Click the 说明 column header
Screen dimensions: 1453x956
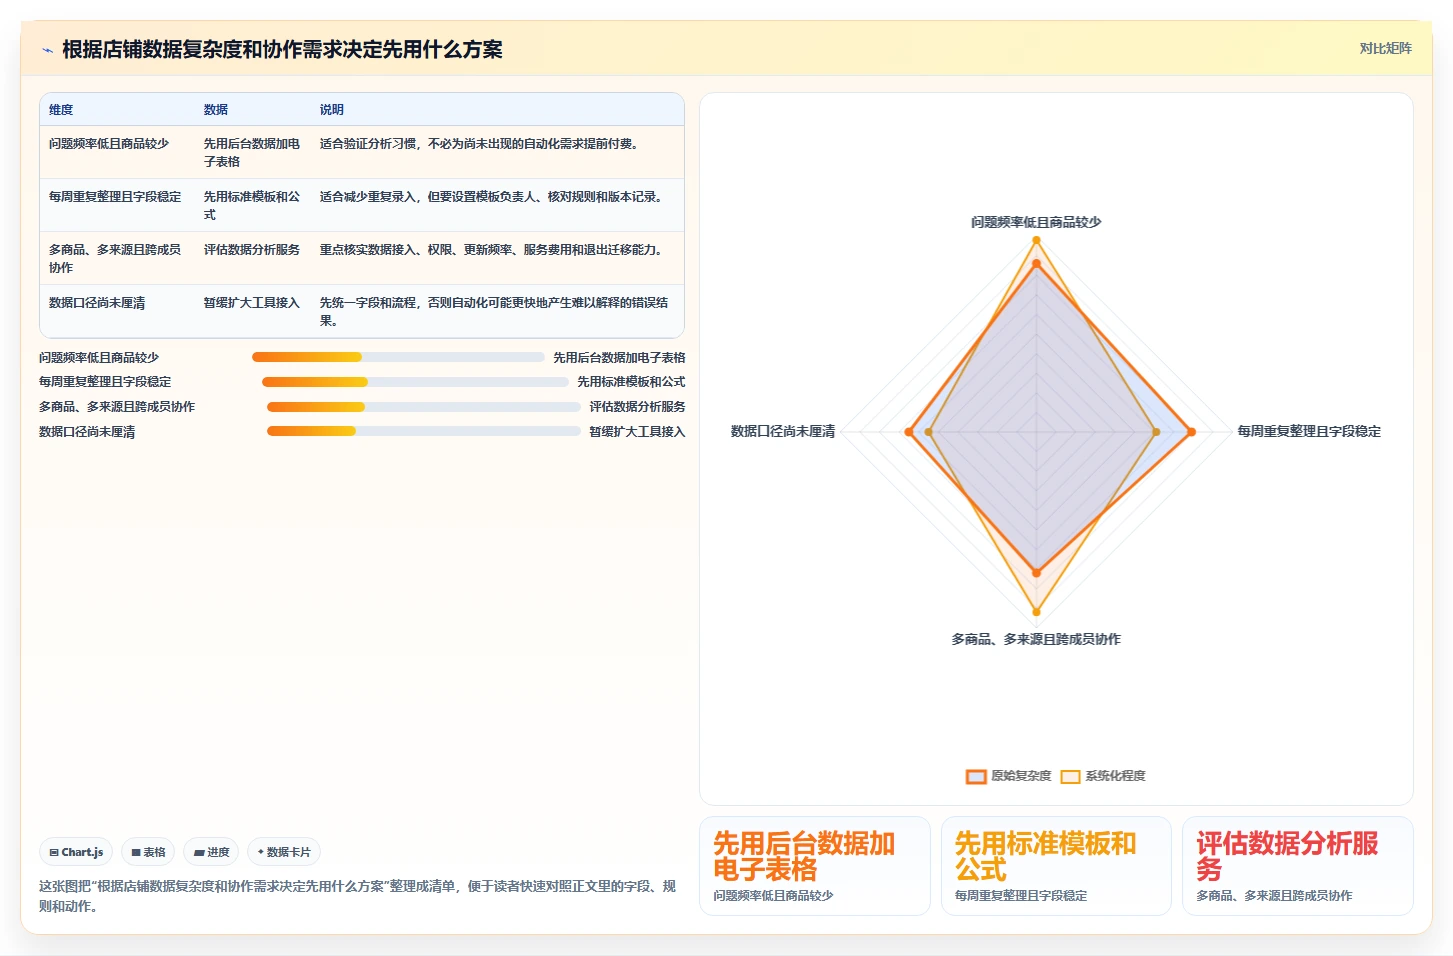332,110
